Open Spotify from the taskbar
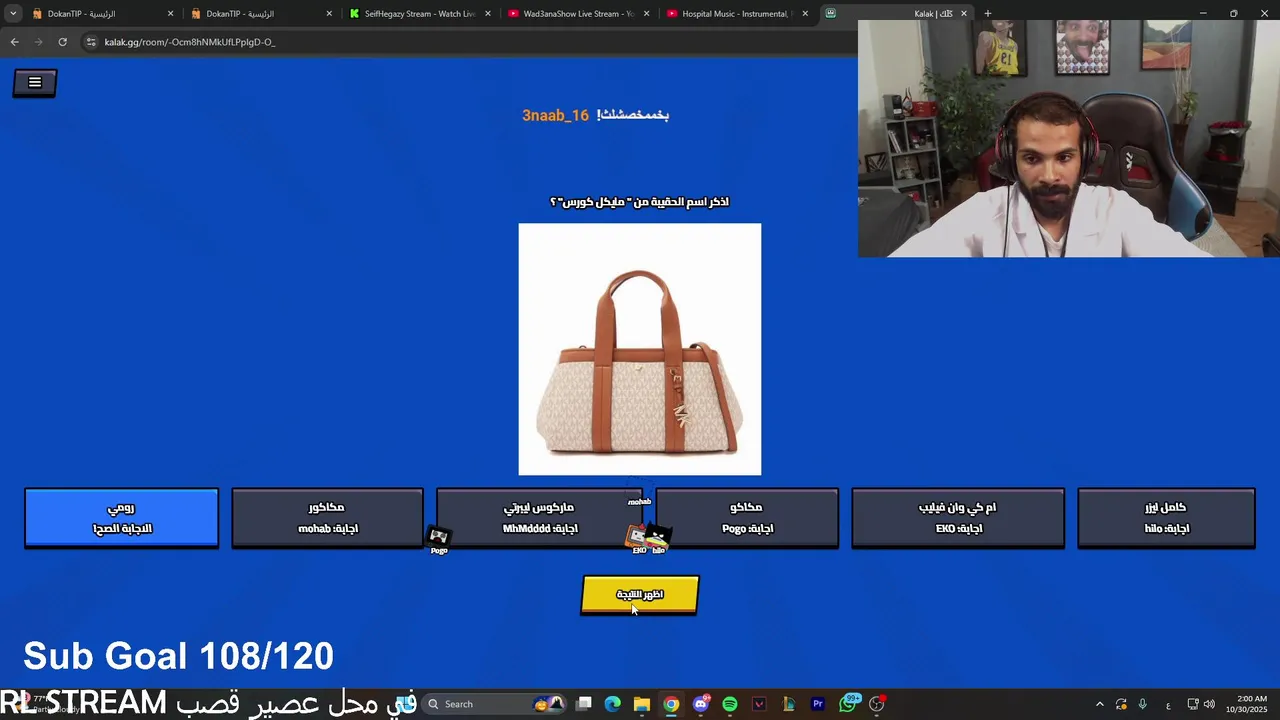The image size is (1280, 720). (x=730, y=704)
